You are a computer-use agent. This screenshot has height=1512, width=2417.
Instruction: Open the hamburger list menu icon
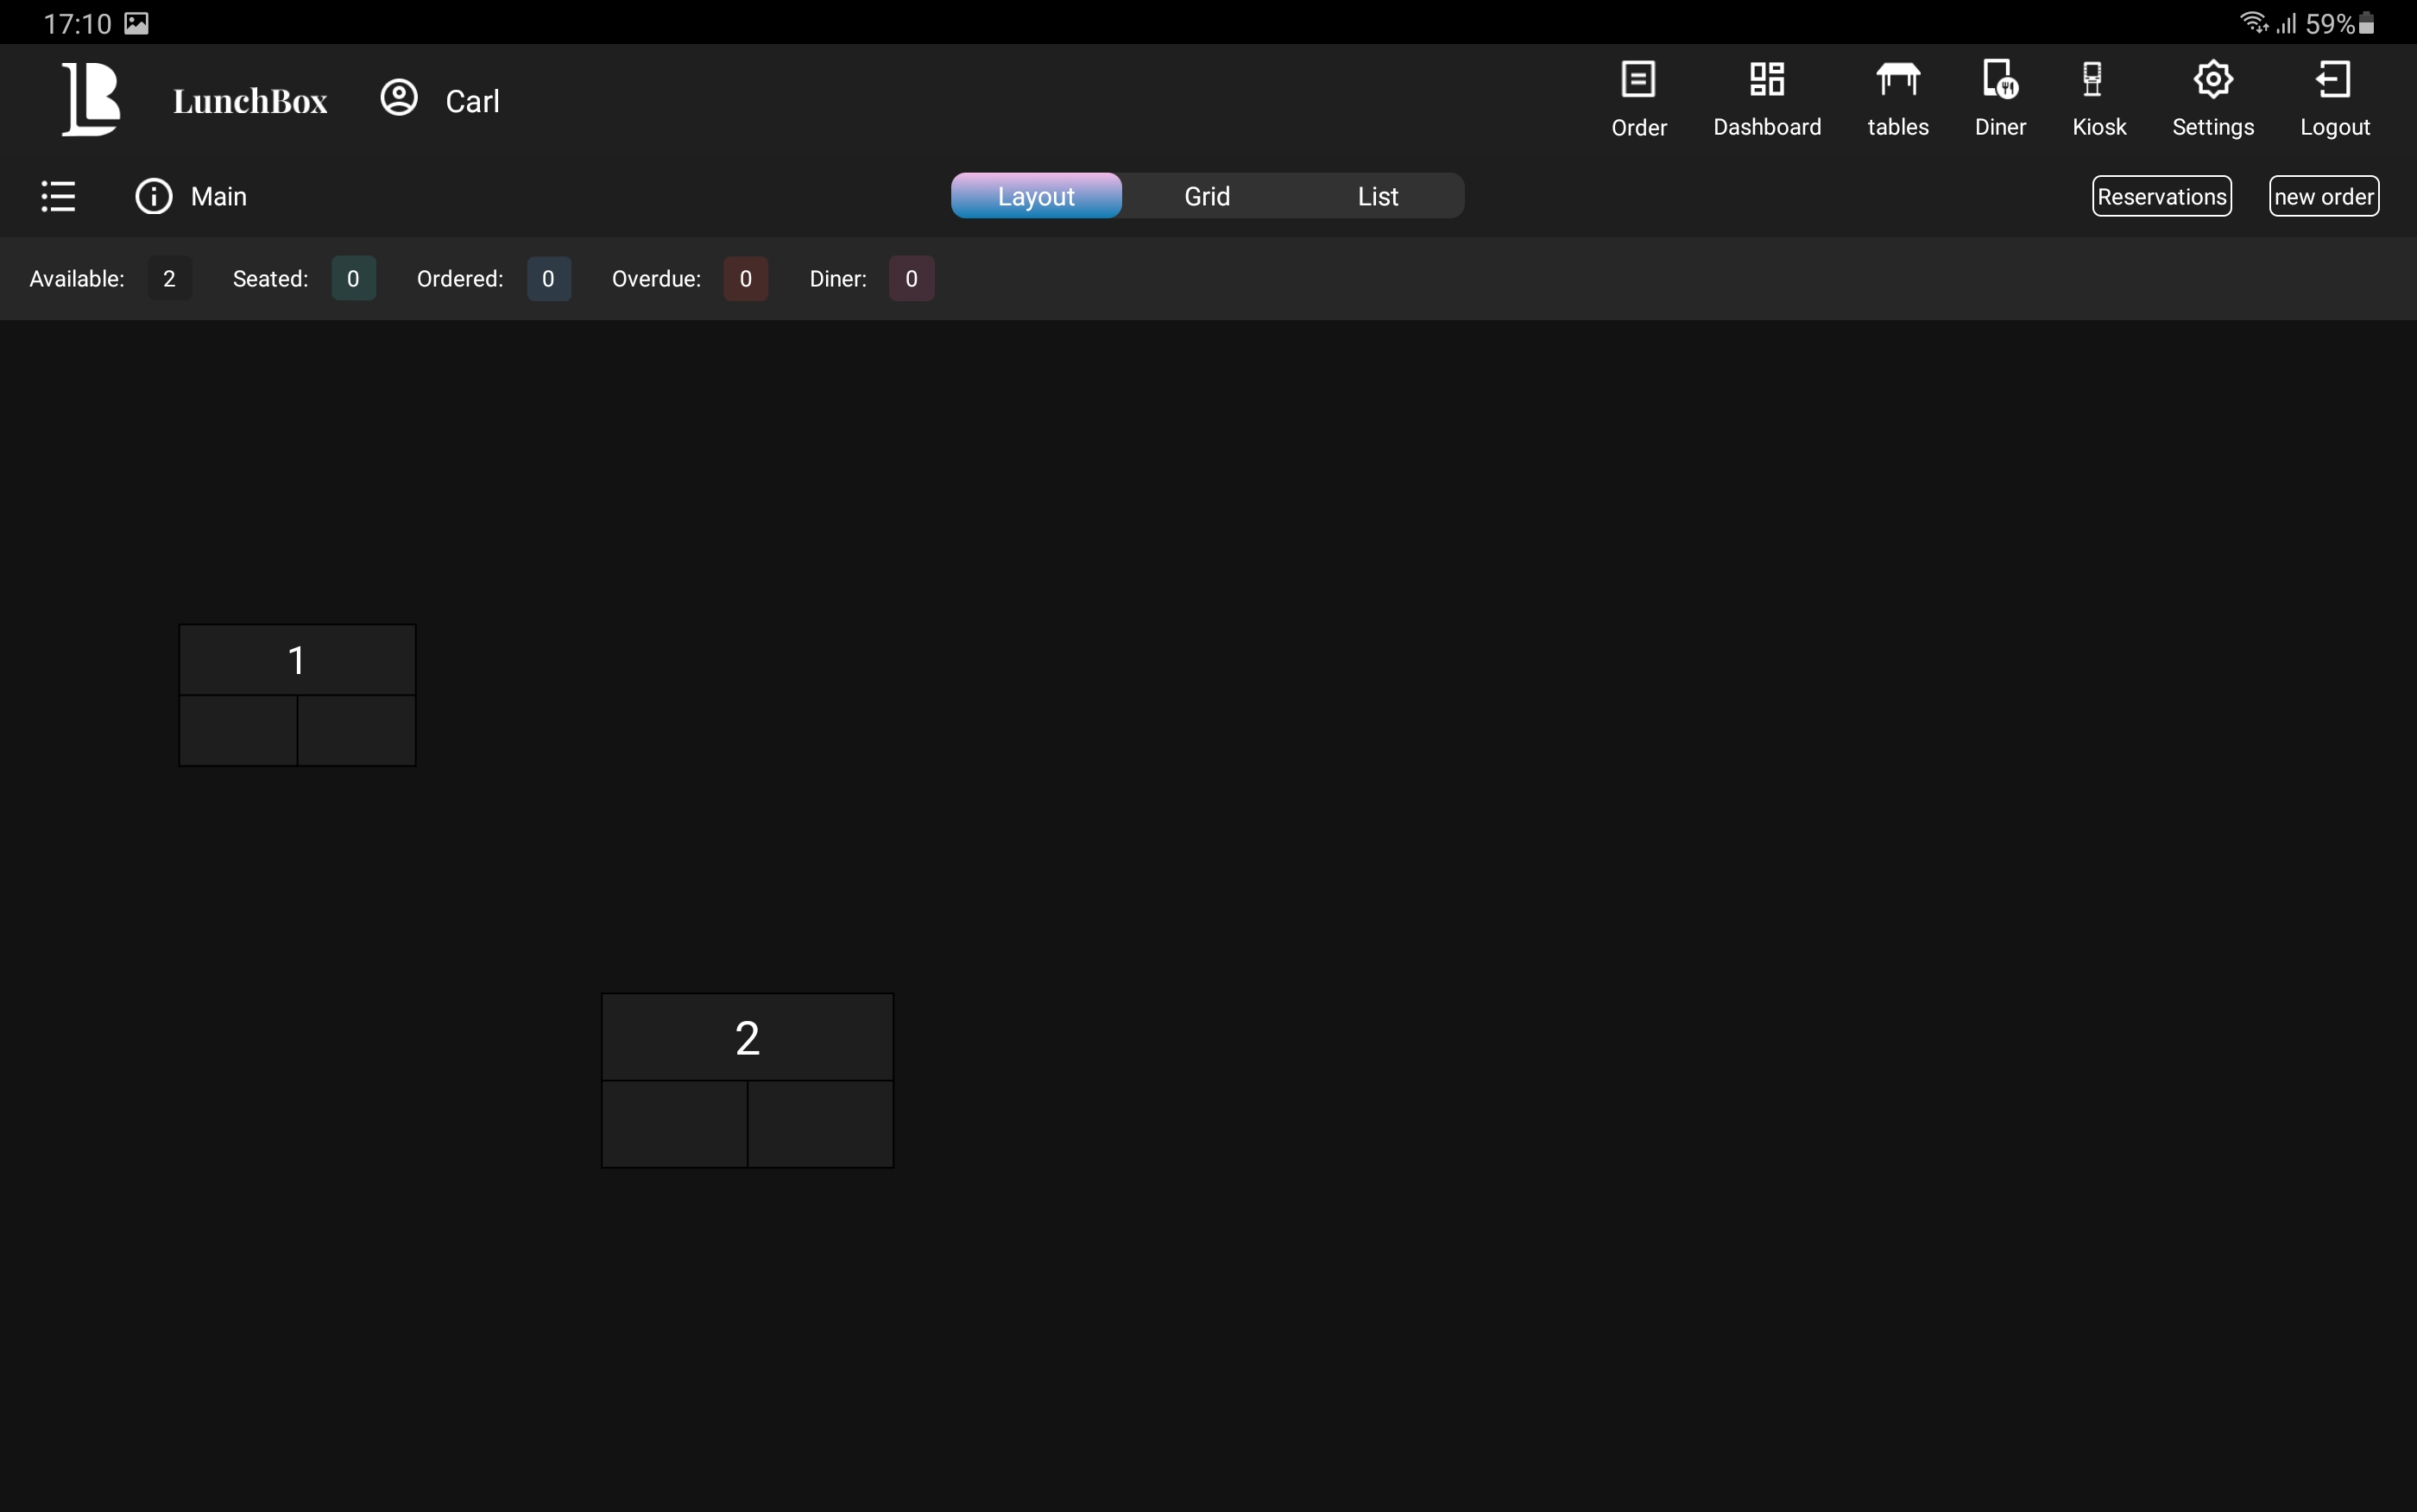pyautogui.click(x=58, y=196)
